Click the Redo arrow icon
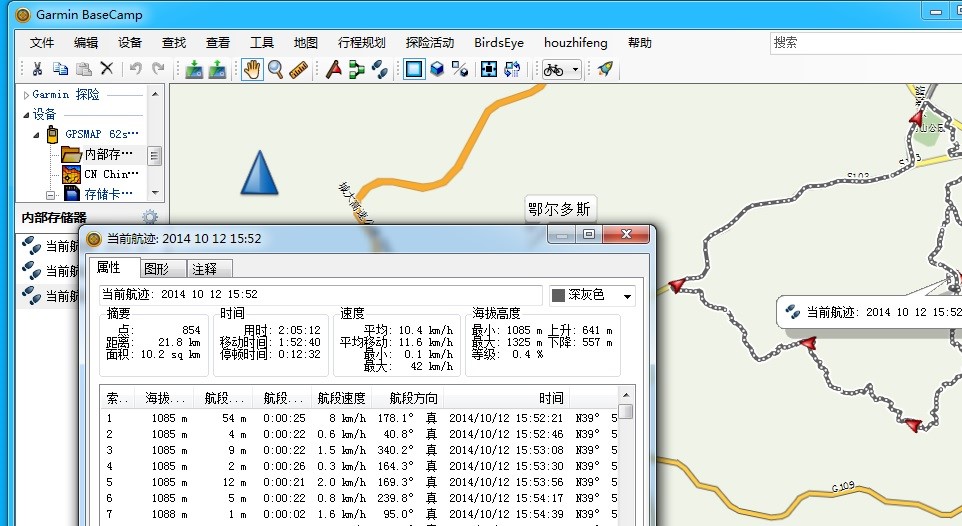 (158, 69)
